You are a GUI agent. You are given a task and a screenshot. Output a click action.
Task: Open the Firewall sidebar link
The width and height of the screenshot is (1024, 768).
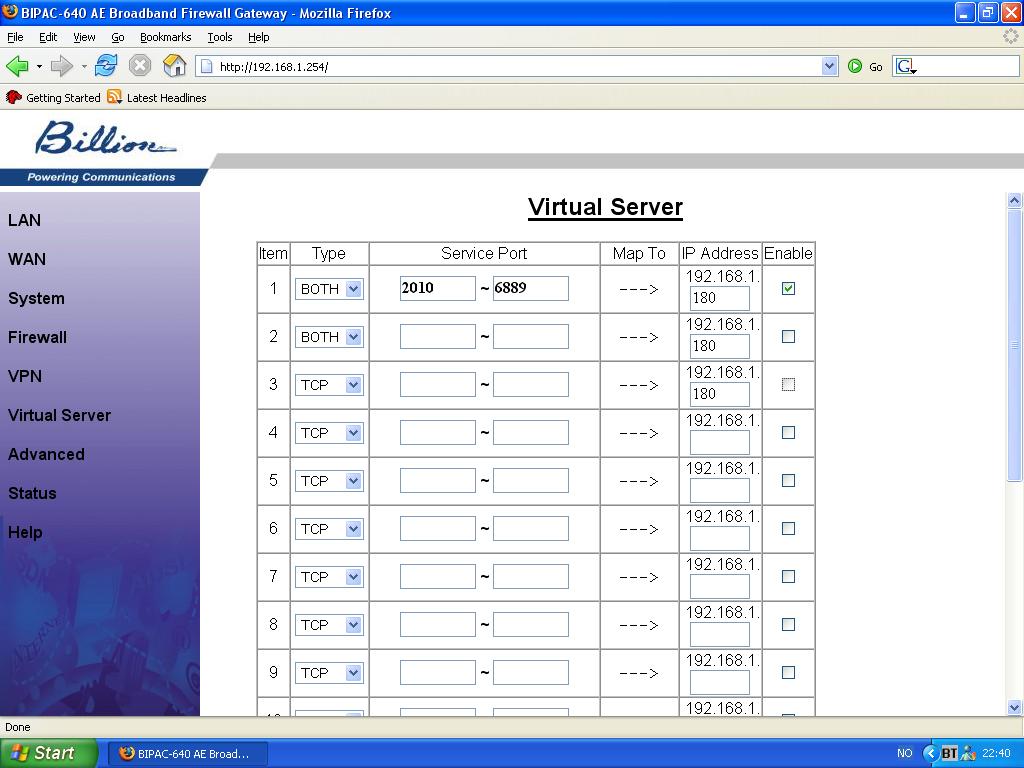coord(37,338)
